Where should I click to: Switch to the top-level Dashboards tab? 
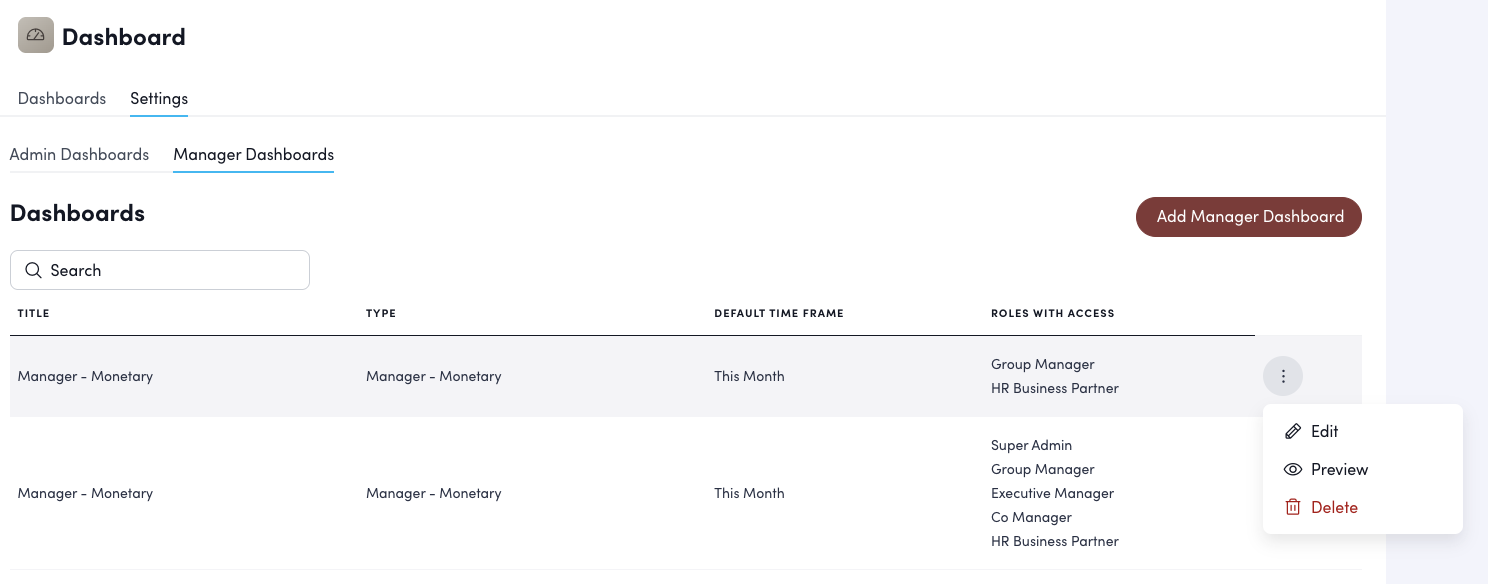(x=62, y=98)
